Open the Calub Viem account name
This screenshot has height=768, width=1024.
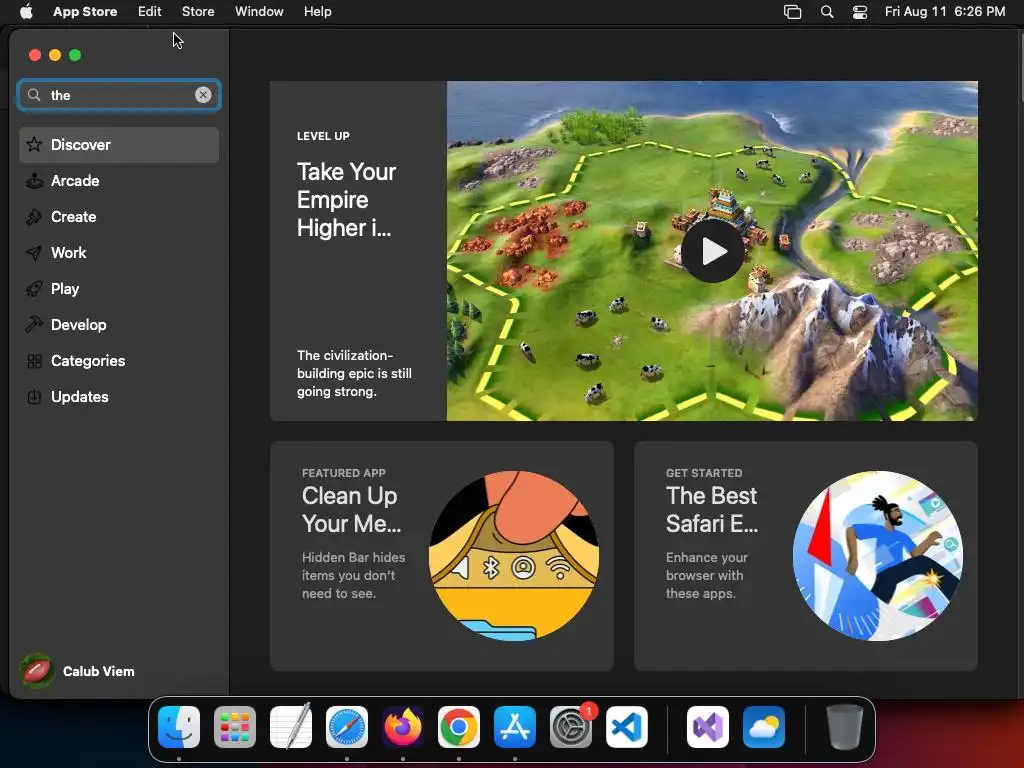point(99,671)
